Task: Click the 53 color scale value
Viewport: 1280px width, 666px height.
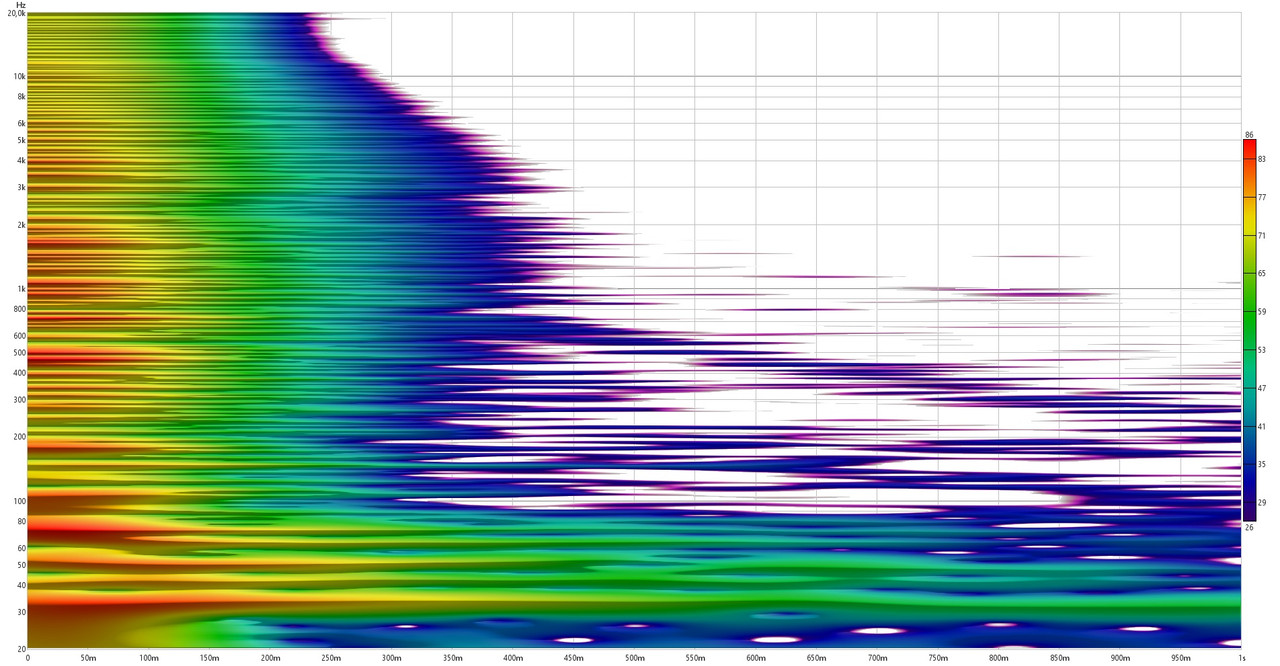Action: pos(1262,350)
